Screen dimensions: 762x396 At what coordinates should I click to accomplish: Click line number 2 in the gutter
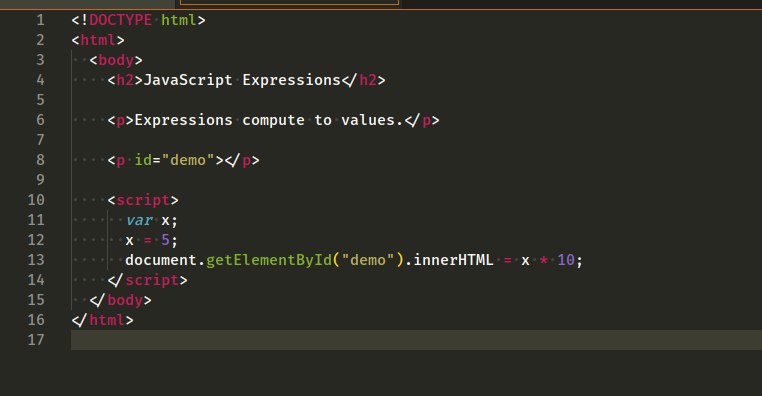(x=40, y=40)
